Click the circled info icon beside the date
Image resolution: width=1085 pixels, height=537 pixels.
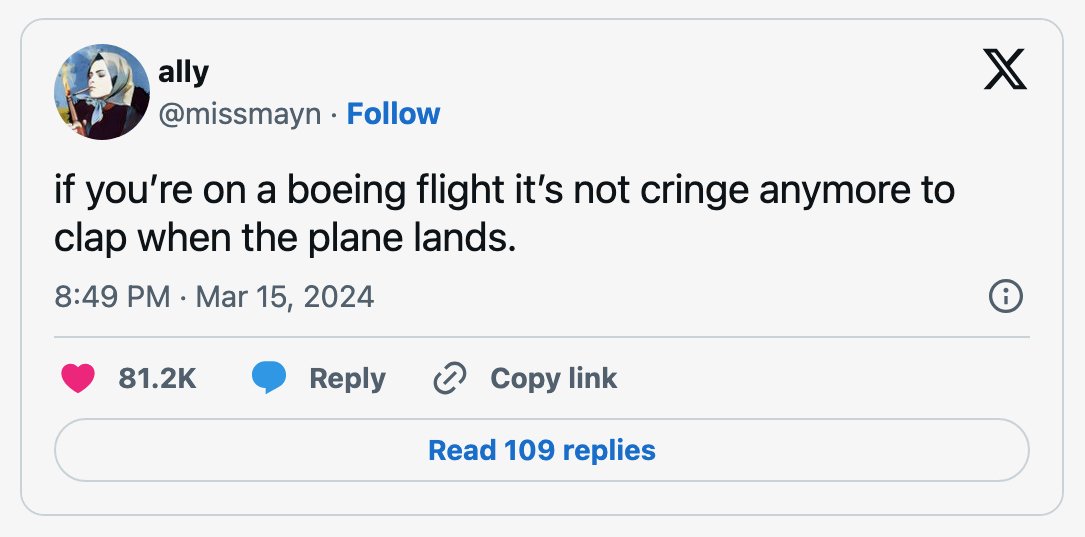click(x=1005, y=297)
